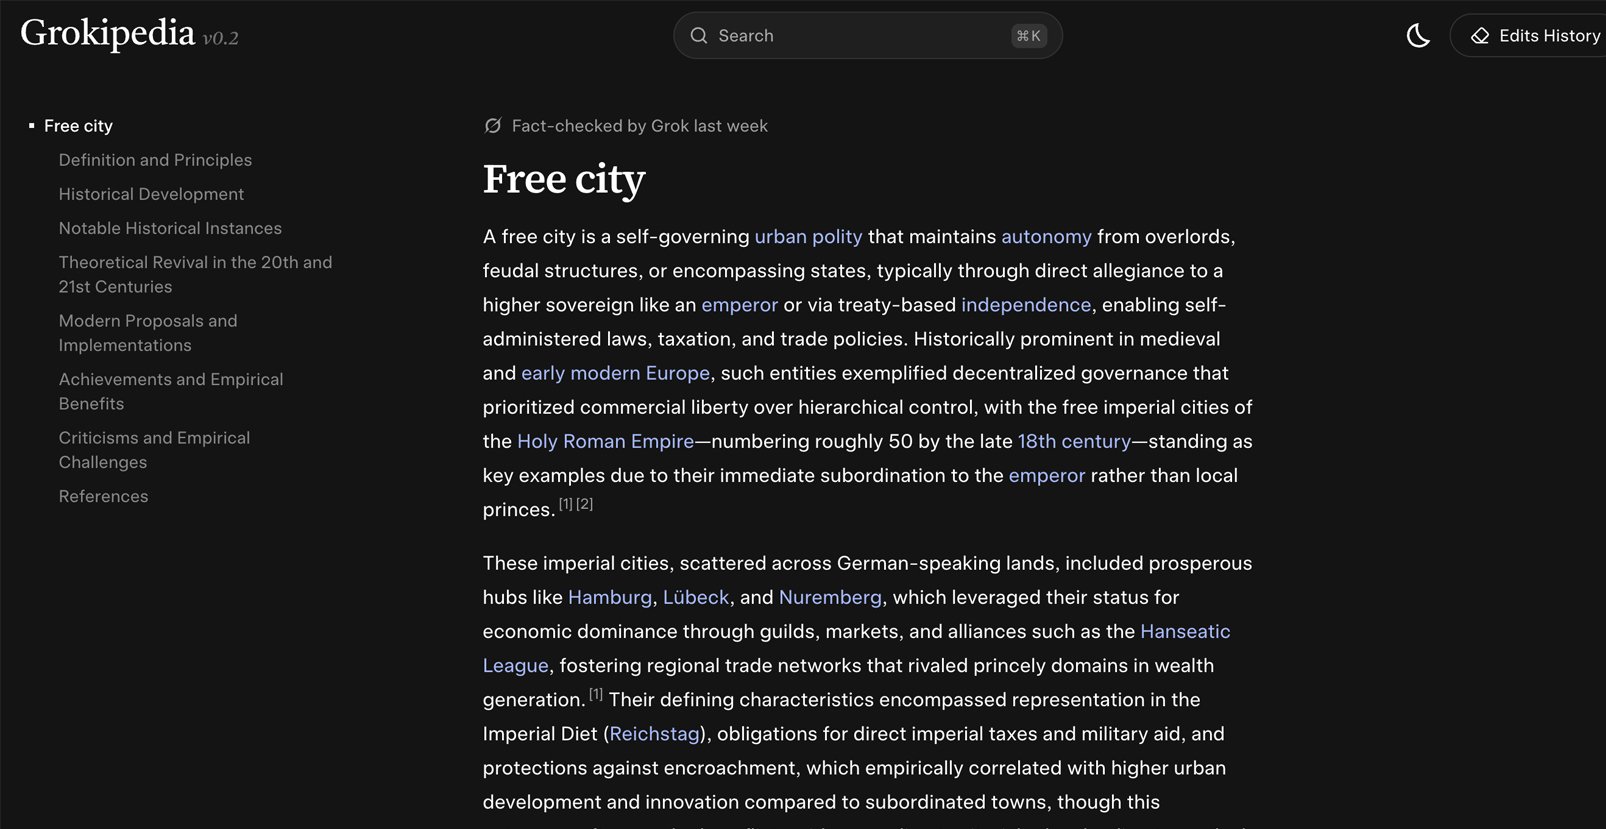Open the urban polity link

808,237
